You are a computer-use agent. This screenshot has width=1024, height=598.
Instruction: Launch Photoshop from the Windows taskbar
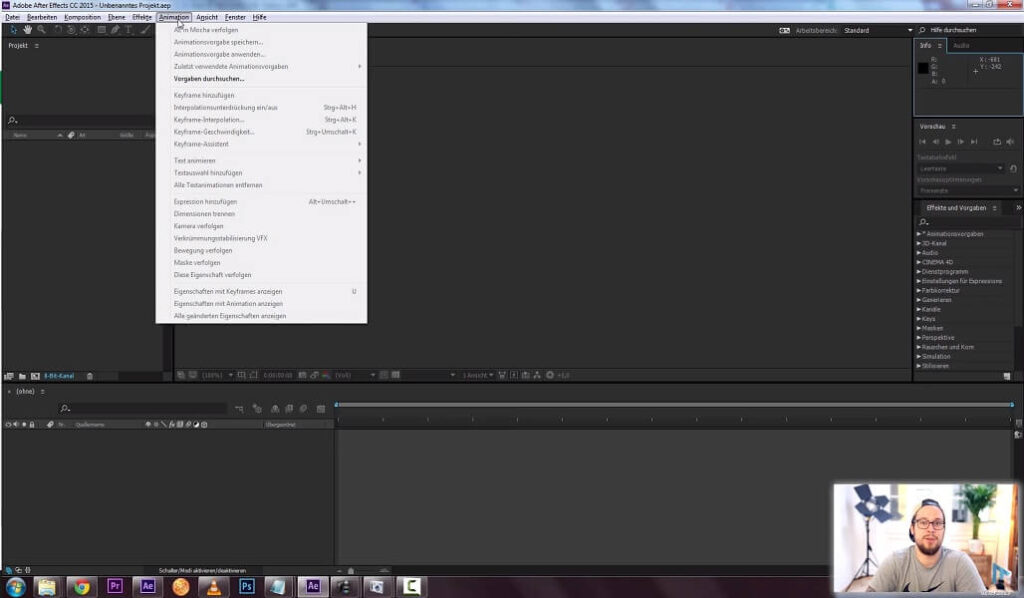tap(246, 586)
